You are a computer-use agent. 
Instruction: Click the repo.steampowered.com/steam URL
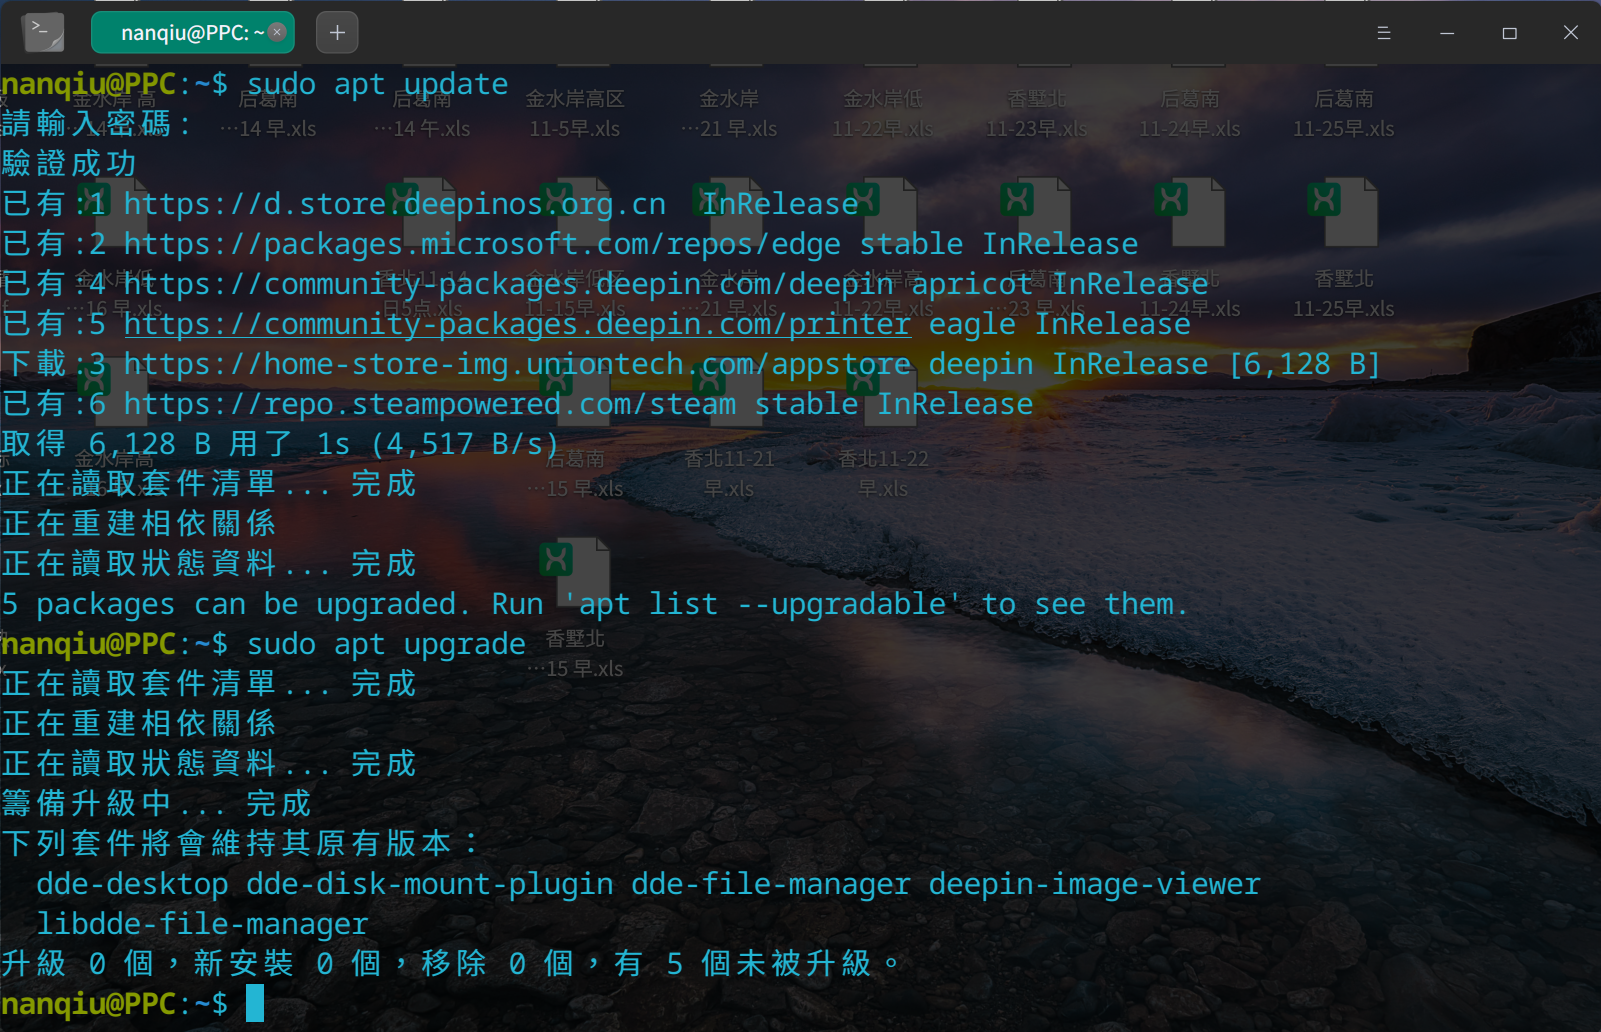(x=430, y=404)
